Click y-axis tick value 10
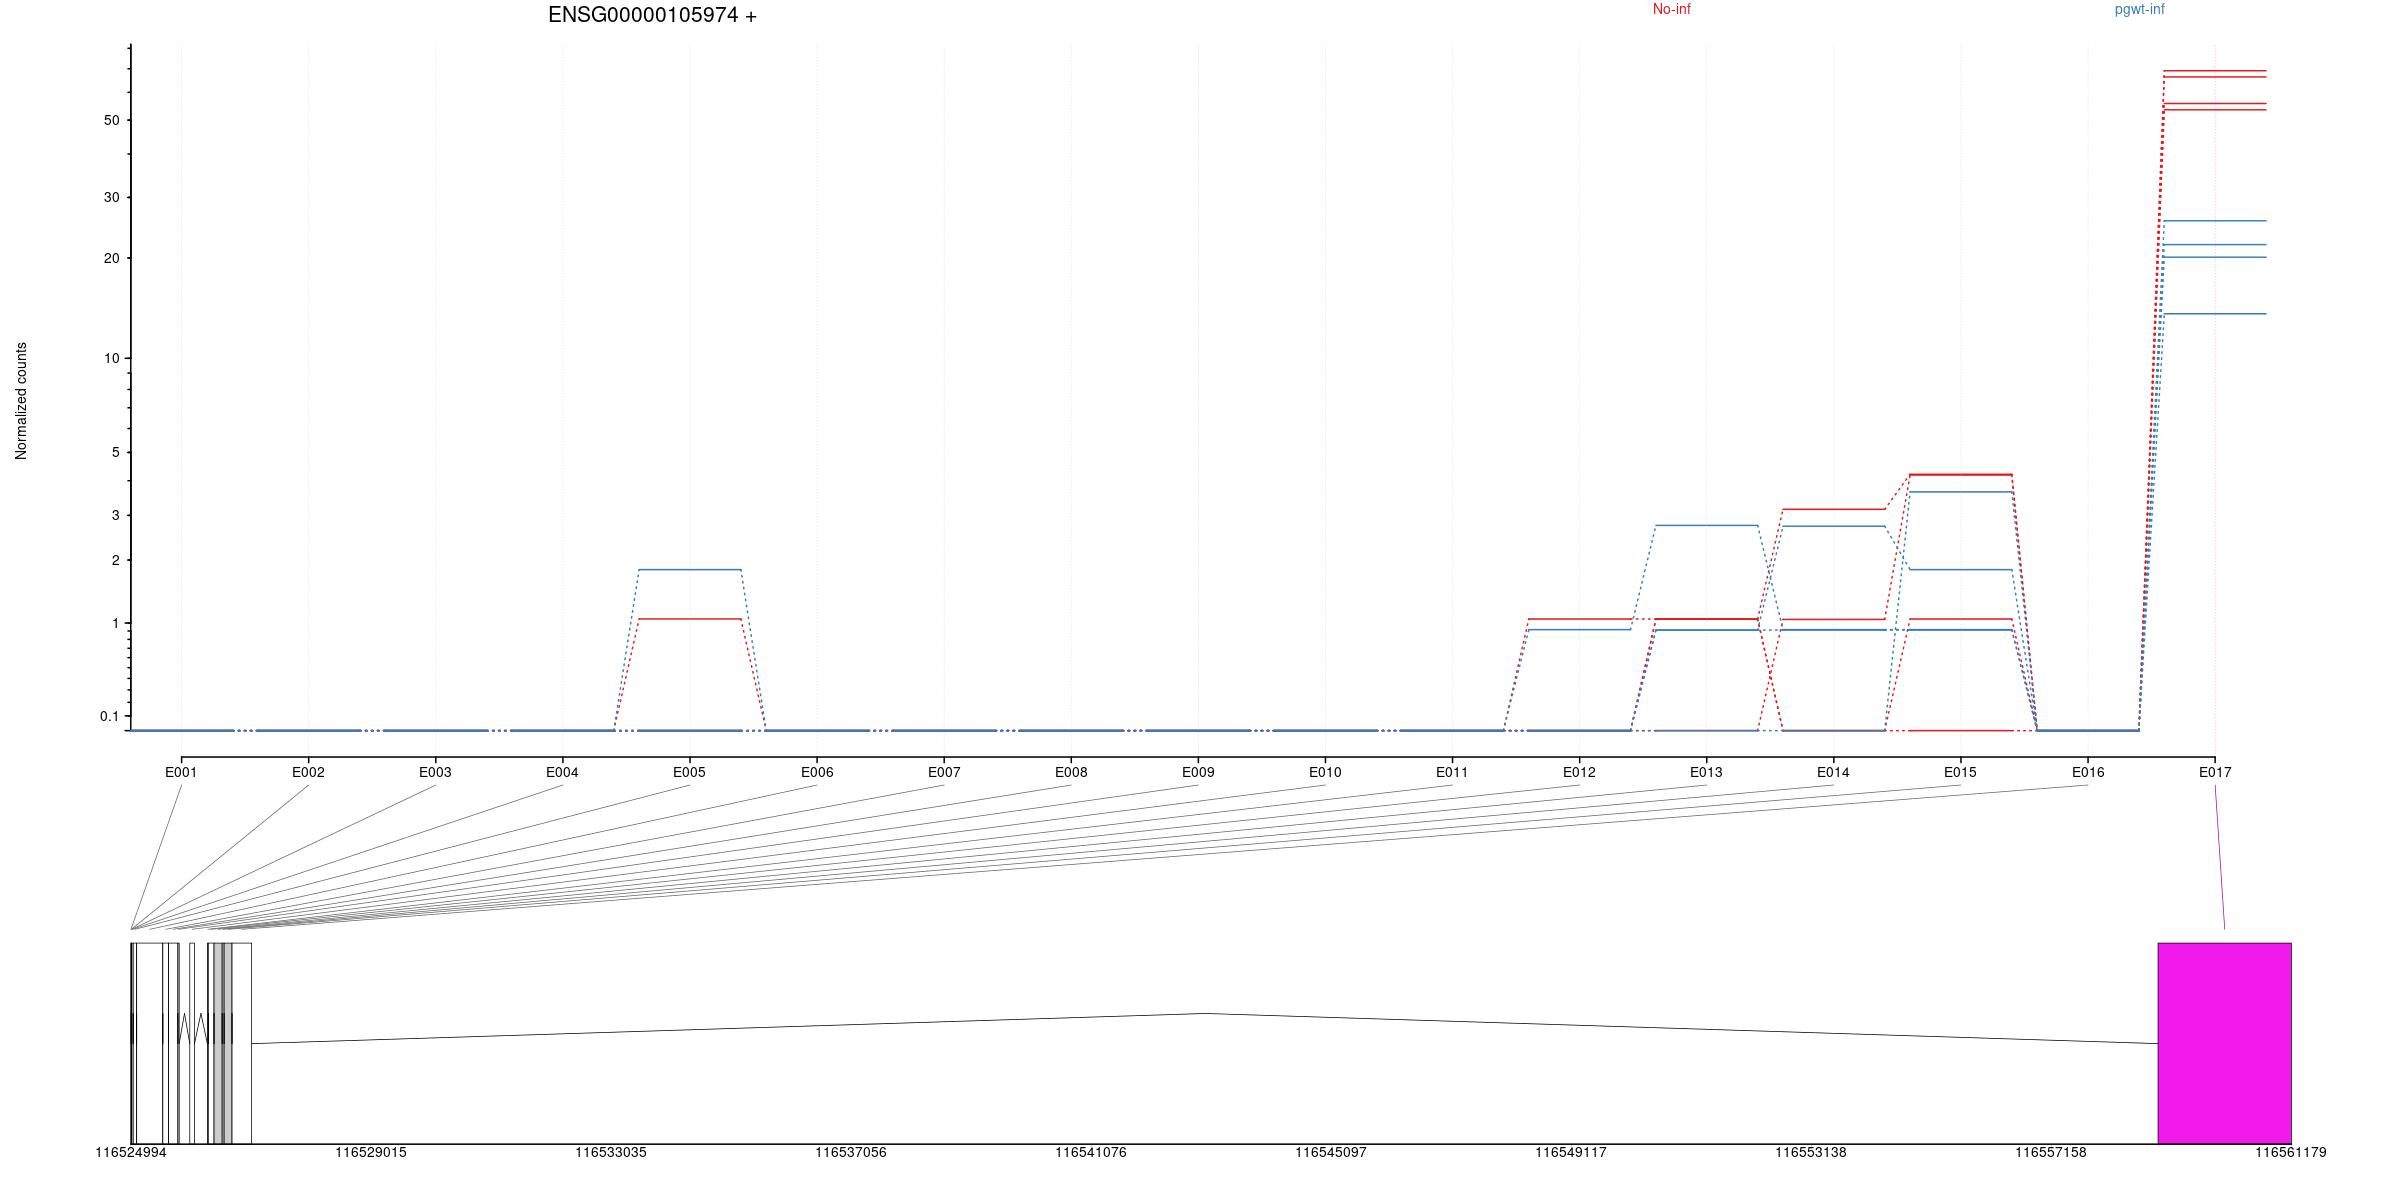Viewport: 2400px width, 1200px height. 111,358
